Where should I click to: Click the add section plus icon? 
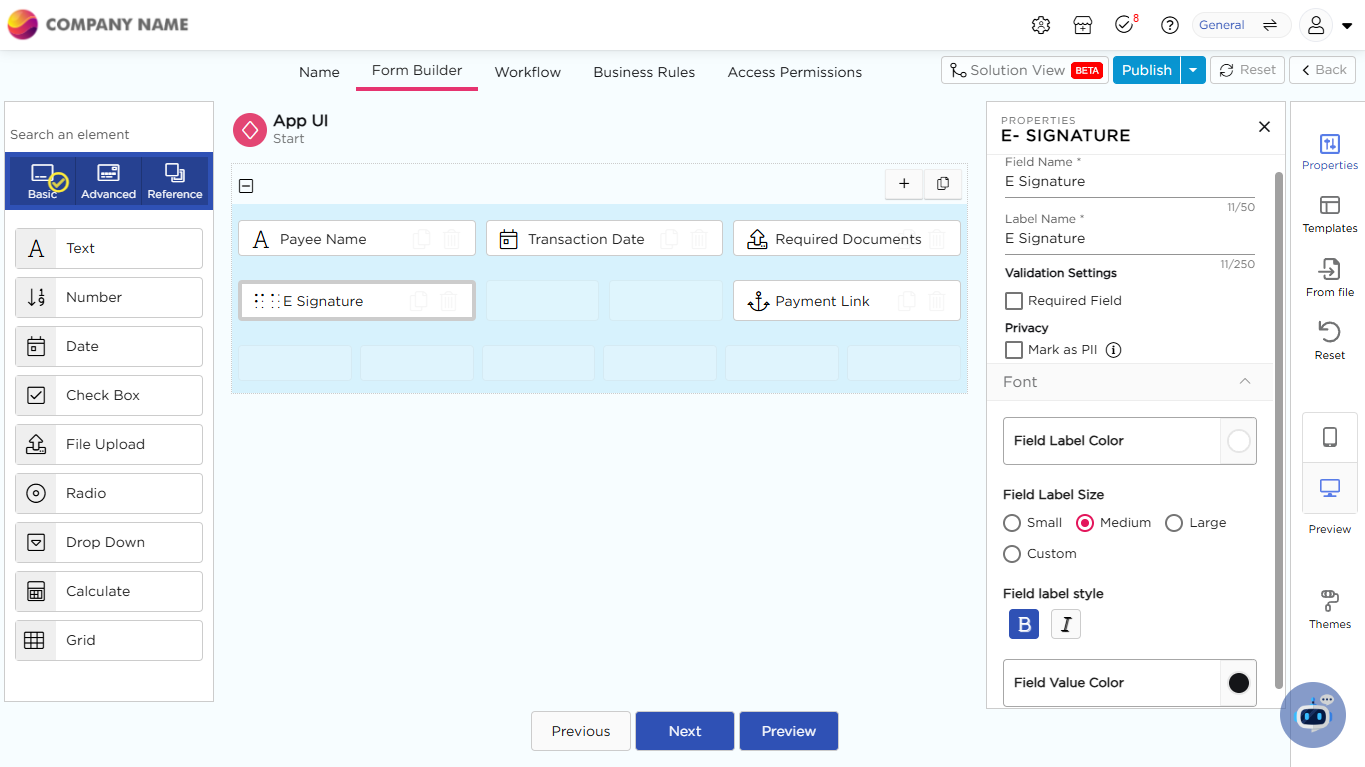904,184
